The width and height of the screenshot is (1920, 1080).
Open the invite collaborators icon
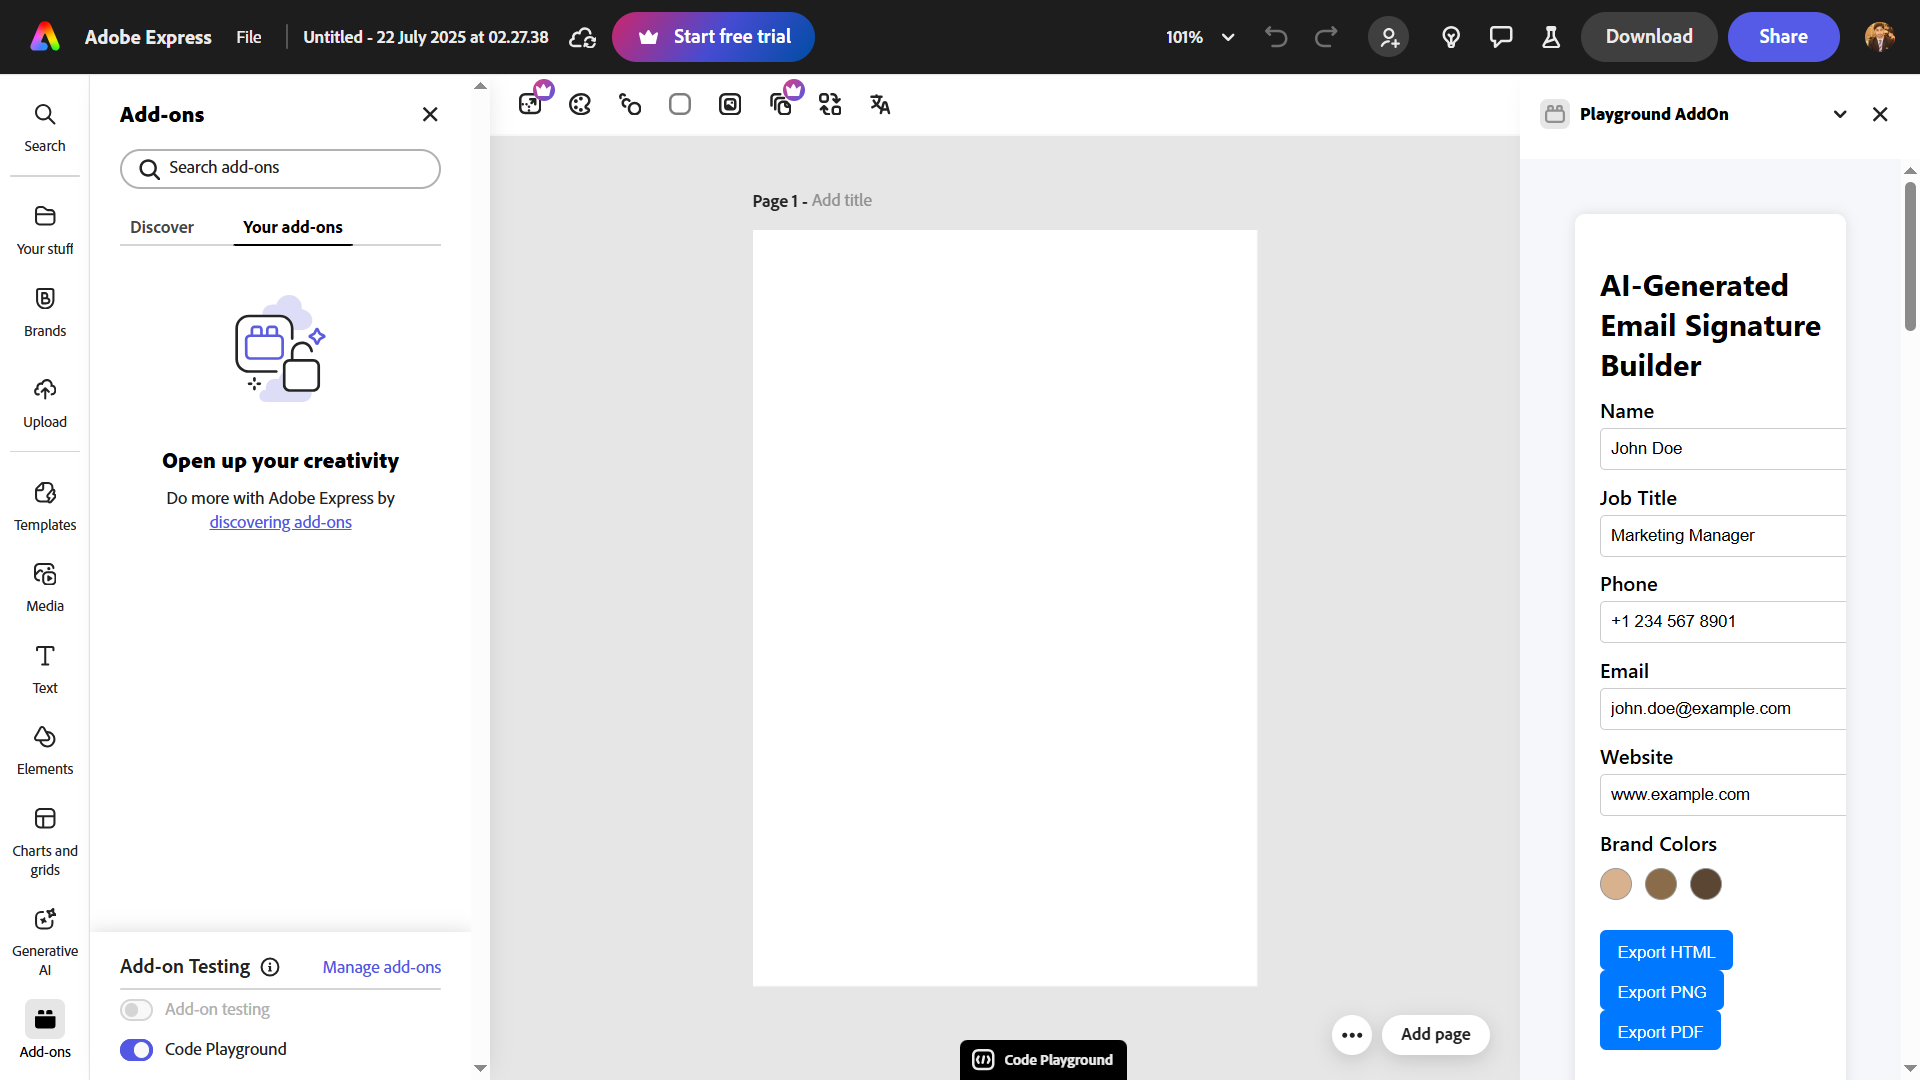1389,37
